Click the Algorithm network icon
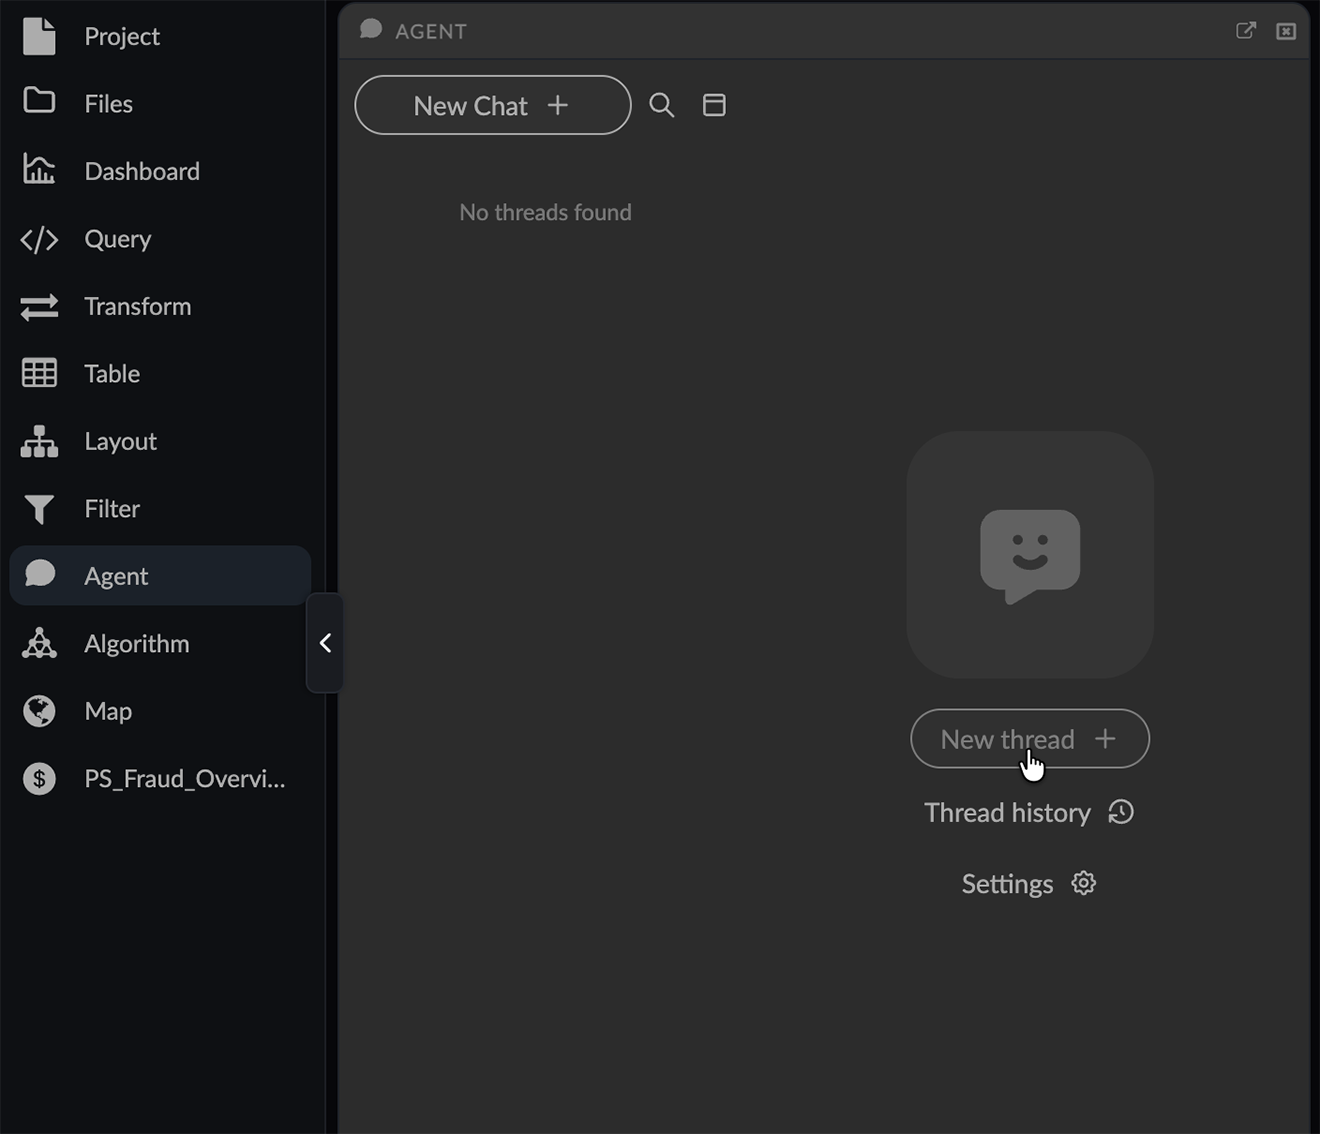 pos(39,643)
